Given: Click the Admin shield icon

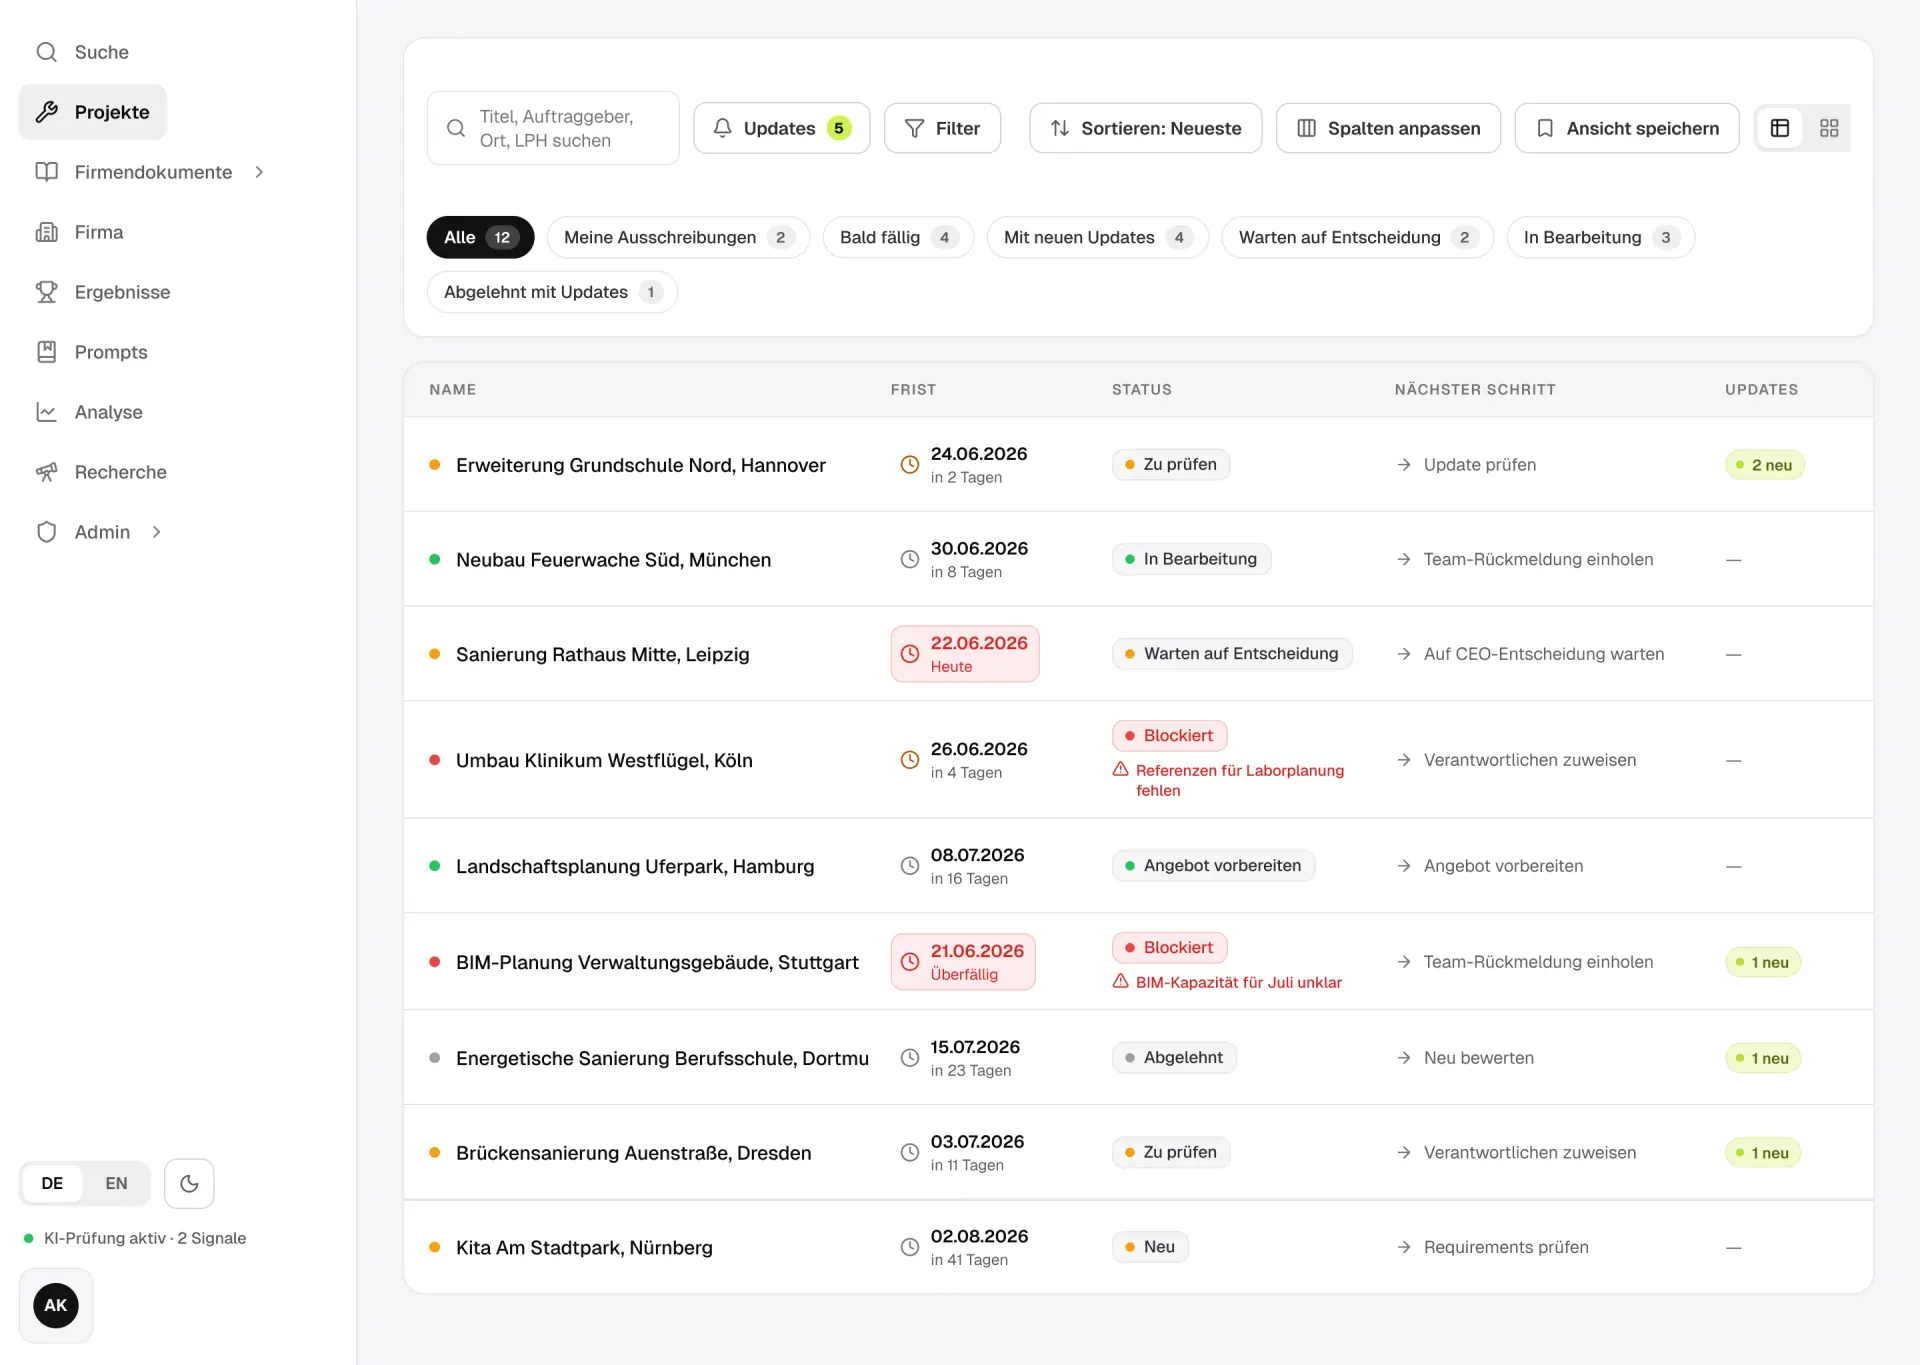Looking at the screenshot, I should pos(46,532).
